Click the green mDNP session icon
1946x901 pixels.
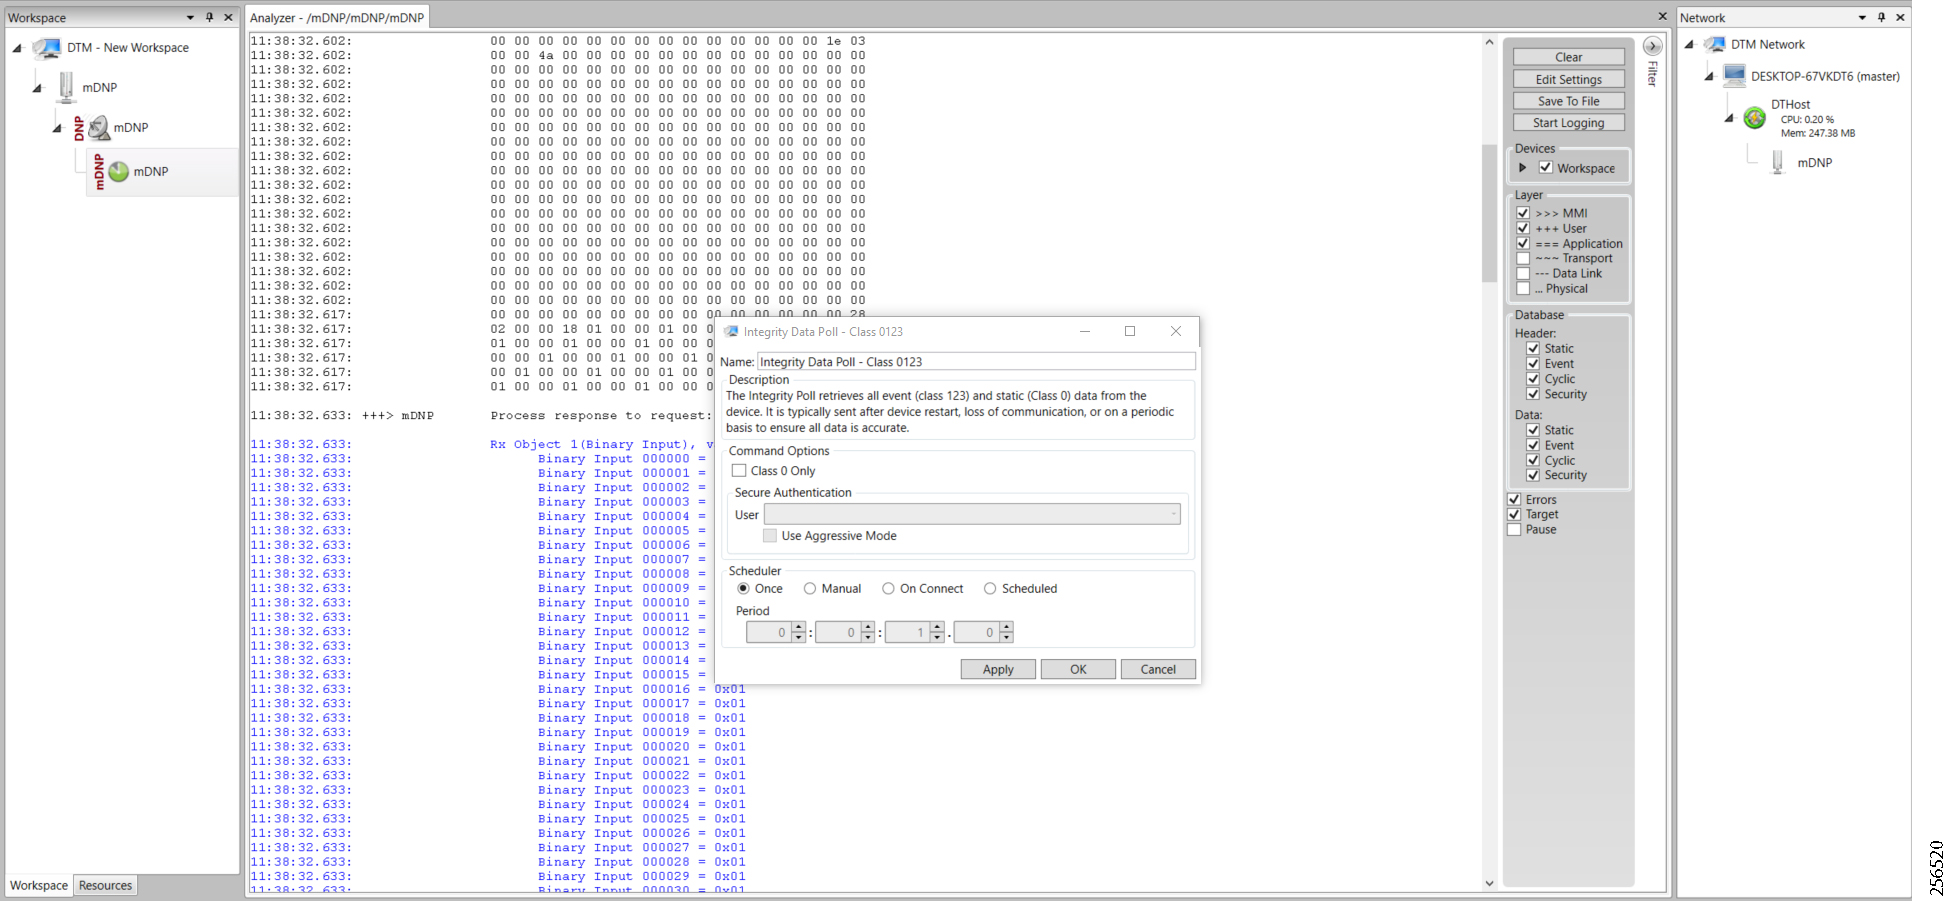click(118, 171)
